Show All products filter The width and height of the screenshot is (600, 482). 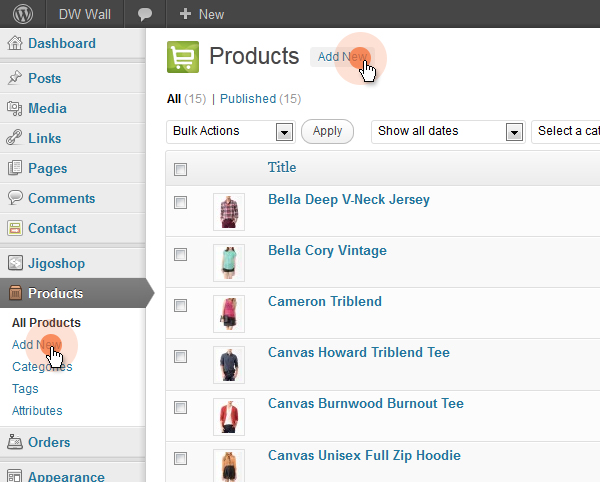coord(174,99)
